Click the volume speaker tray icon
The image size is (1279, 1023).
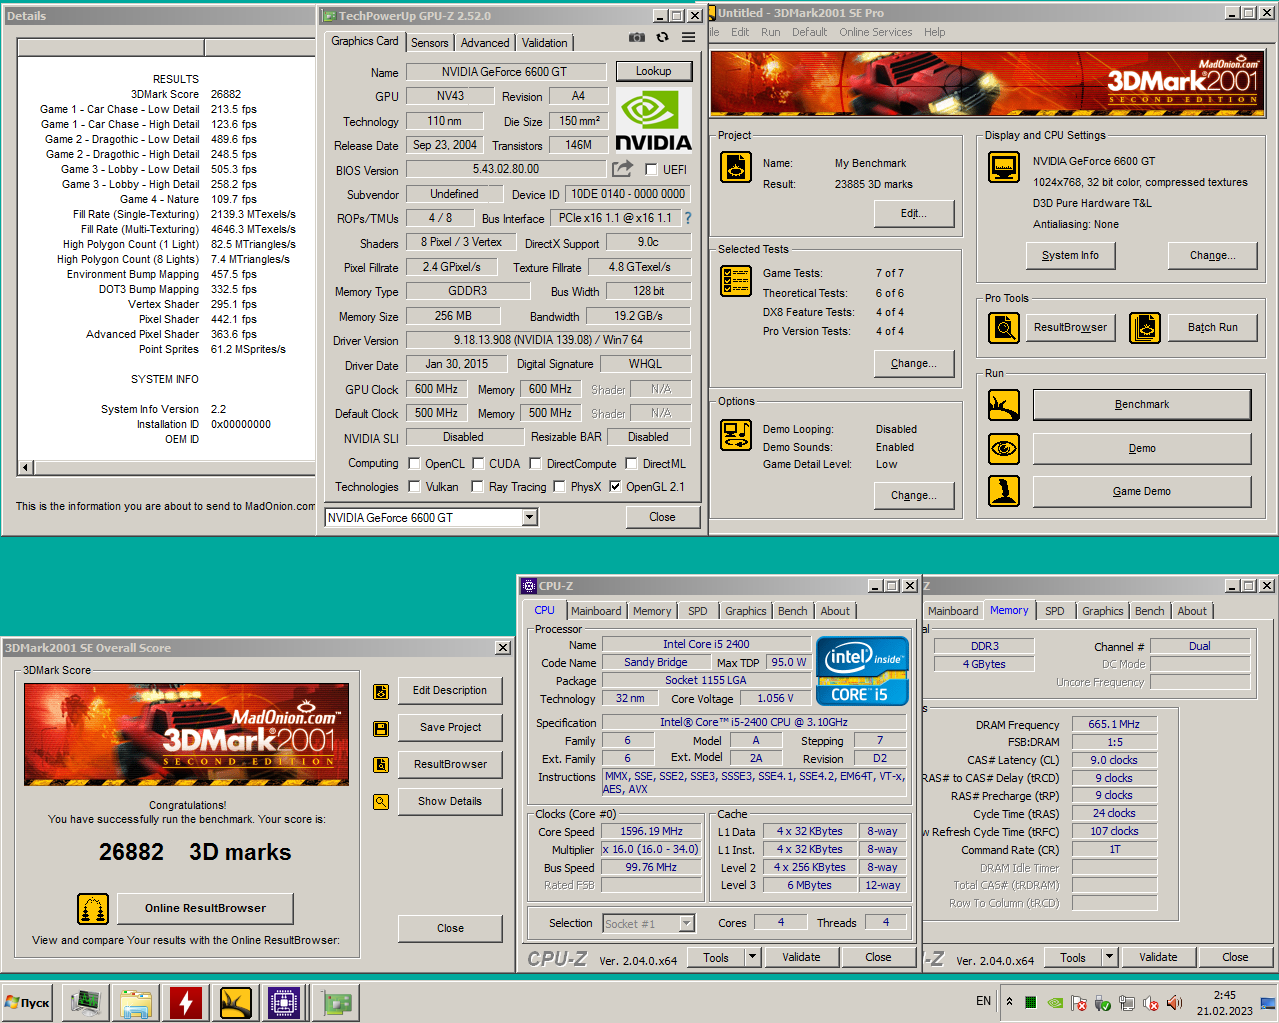1175,1002
